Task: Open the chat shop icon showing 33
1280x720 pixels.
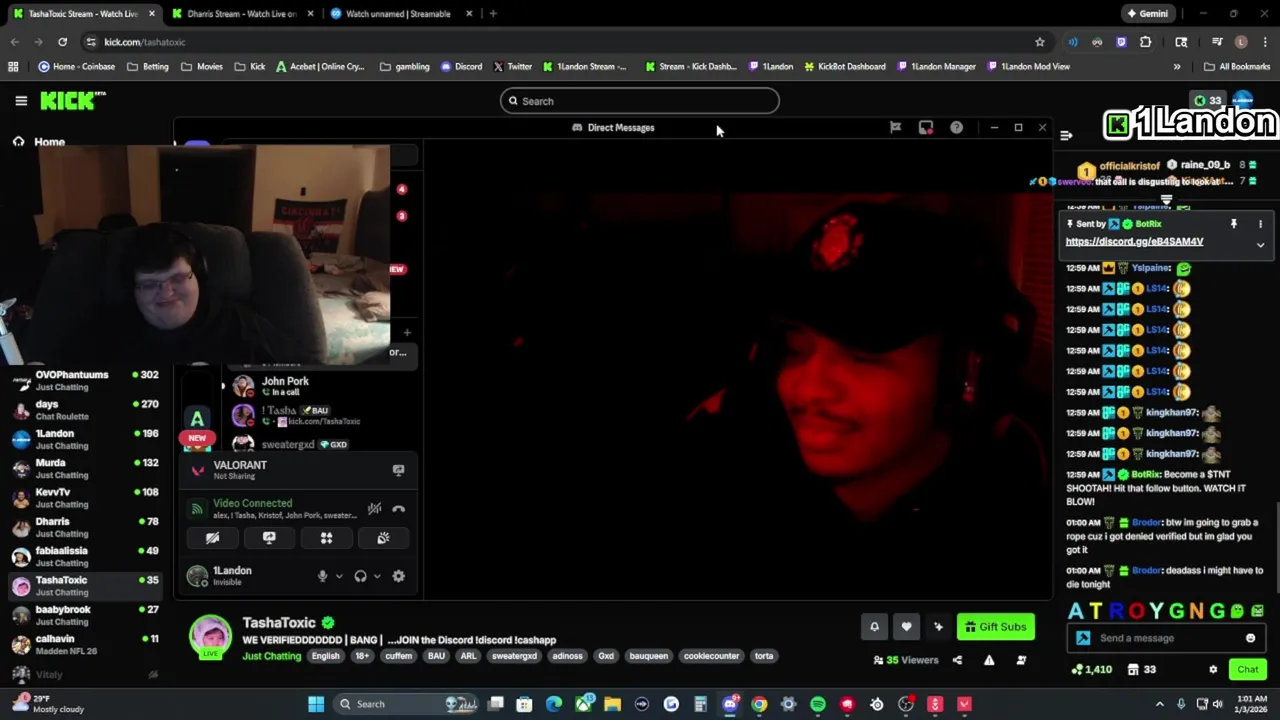Action: coord(1142,669)
